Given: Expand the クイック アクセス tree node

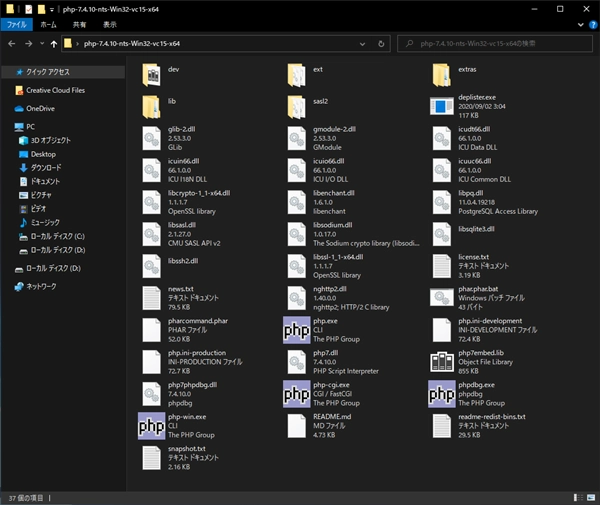Looking at the screenshot, I should 7,72.
